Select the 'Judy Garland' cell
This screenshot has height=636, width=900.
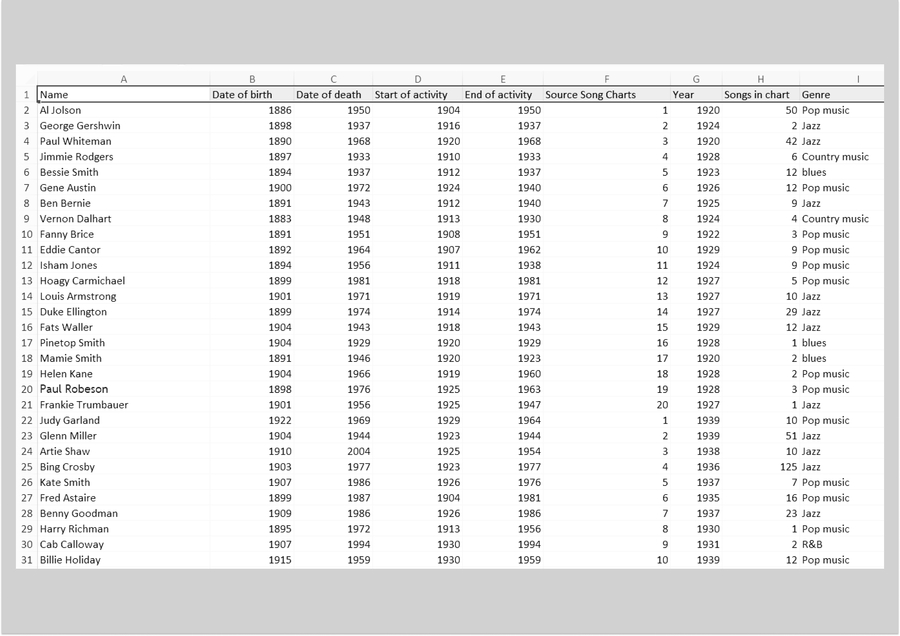[x=123, y=420]
